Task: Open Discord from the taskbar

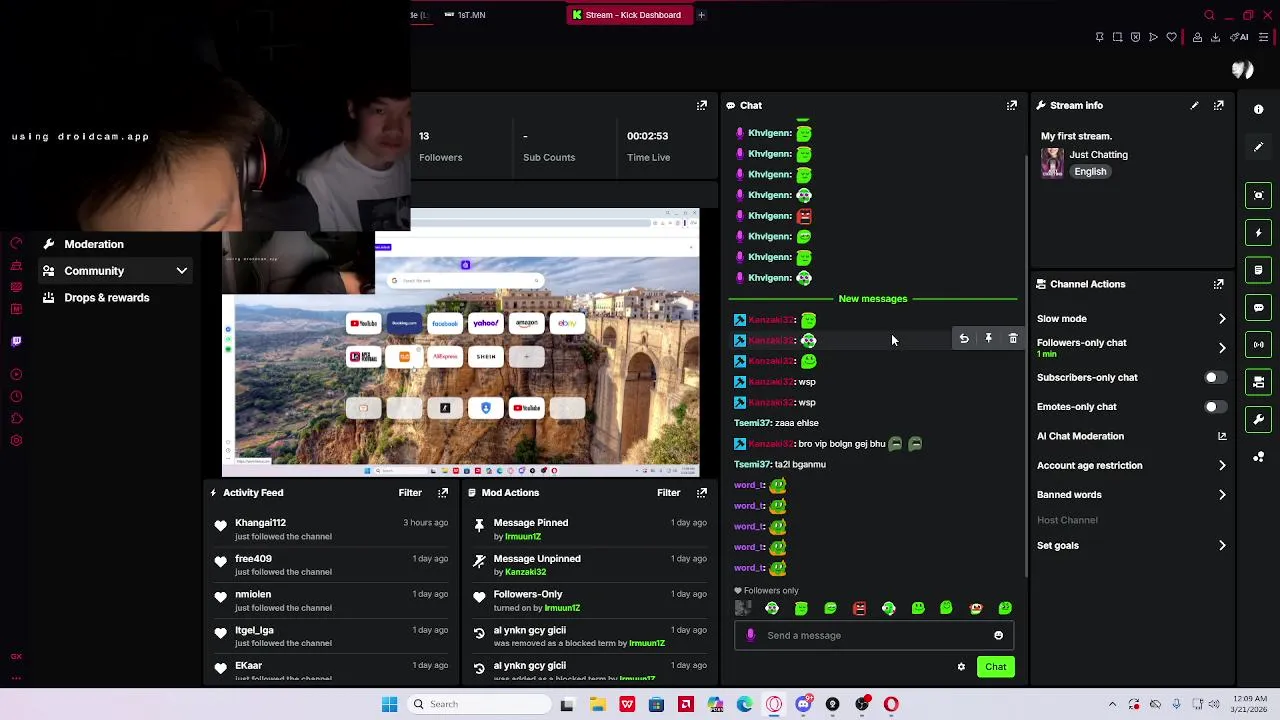Action: pyautogui.click(x=803, y=704)
